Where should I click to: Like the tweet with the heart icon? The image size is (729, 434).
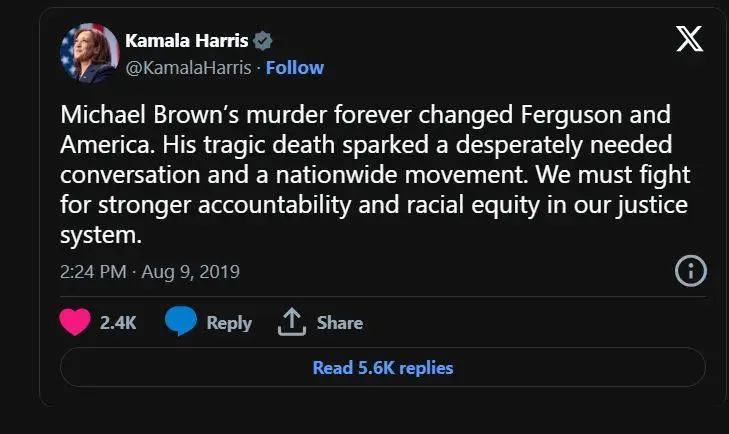point(75,322)
